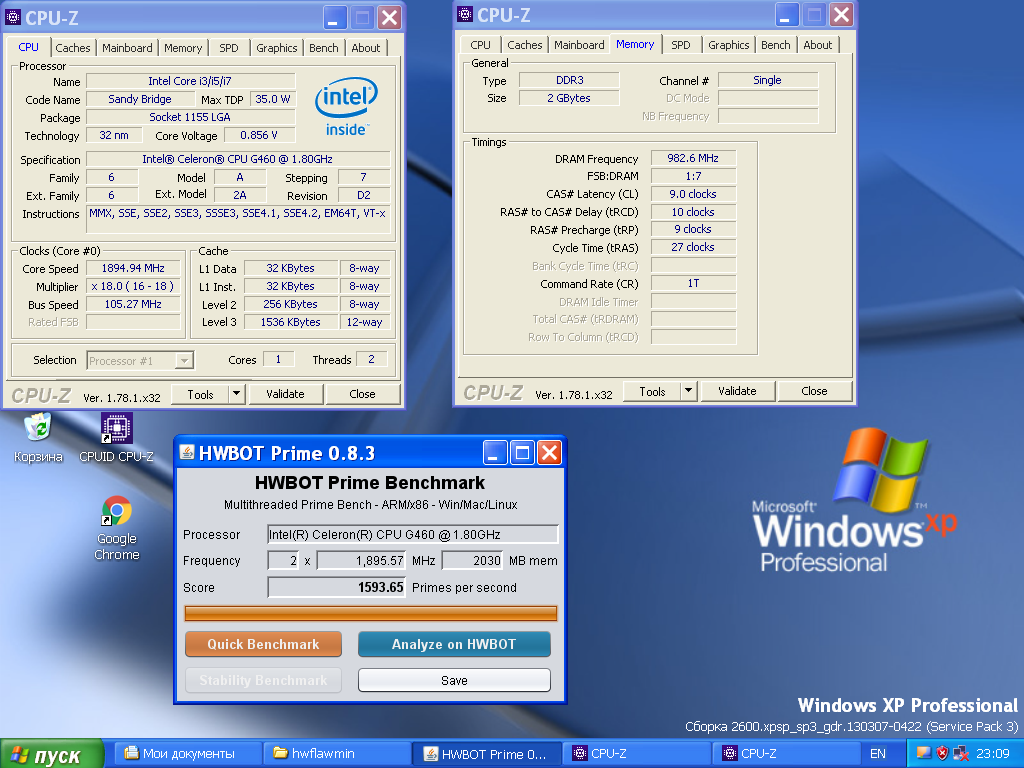The width and height of the screenshot is (1024, 768).
Task: Click the Specification text Intel Celeron G460
Action: (x=238, y=159)
